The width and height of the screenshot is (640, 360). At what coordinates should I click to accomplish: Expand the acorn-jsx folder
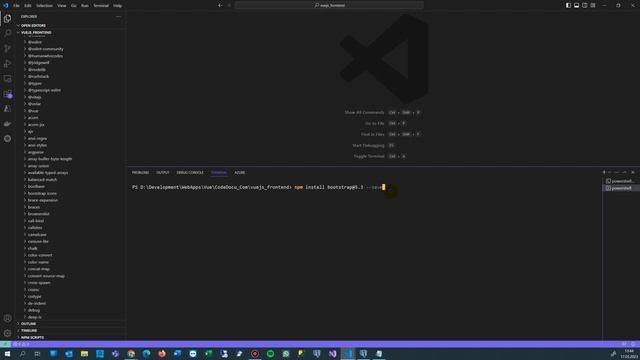tap(36, 124)
